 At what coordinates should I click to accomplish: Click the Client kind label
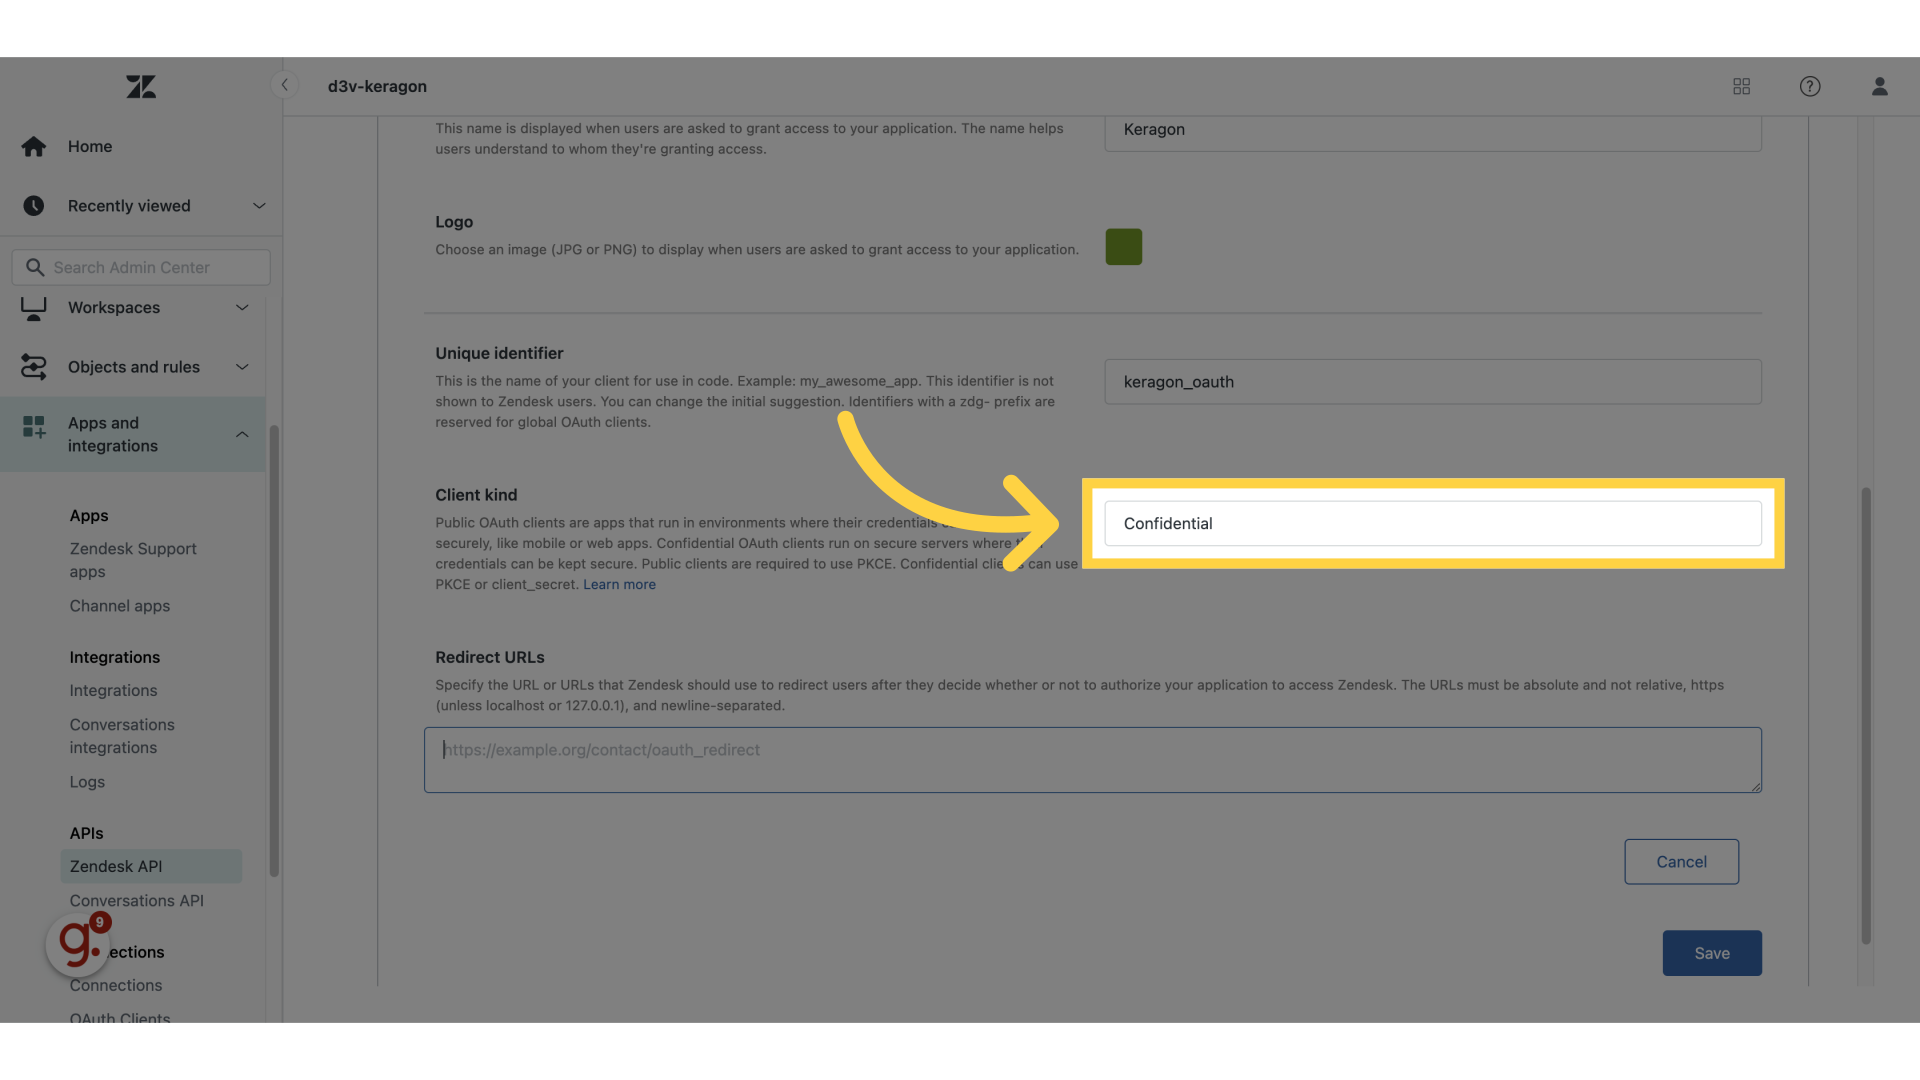click(x=476, y=496)
